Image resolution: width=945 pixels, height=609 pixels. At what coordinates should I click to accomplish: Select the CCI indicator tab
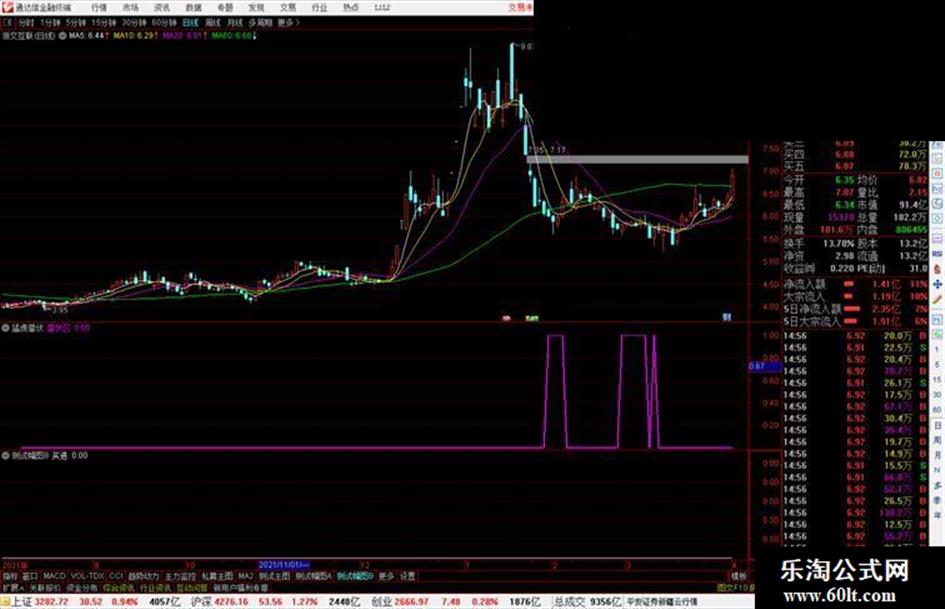pos(116,576)
